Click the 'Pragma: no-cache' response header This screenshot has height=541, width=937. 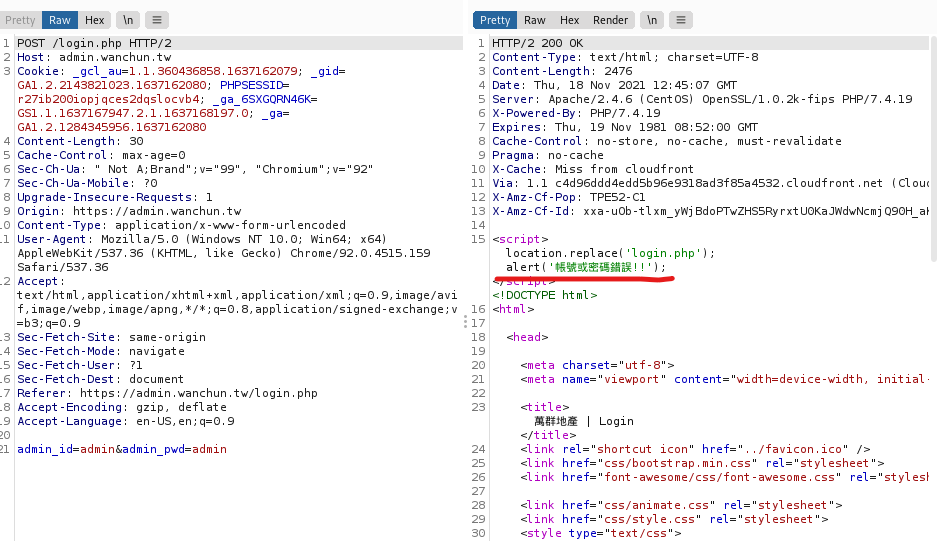point(547,155)
